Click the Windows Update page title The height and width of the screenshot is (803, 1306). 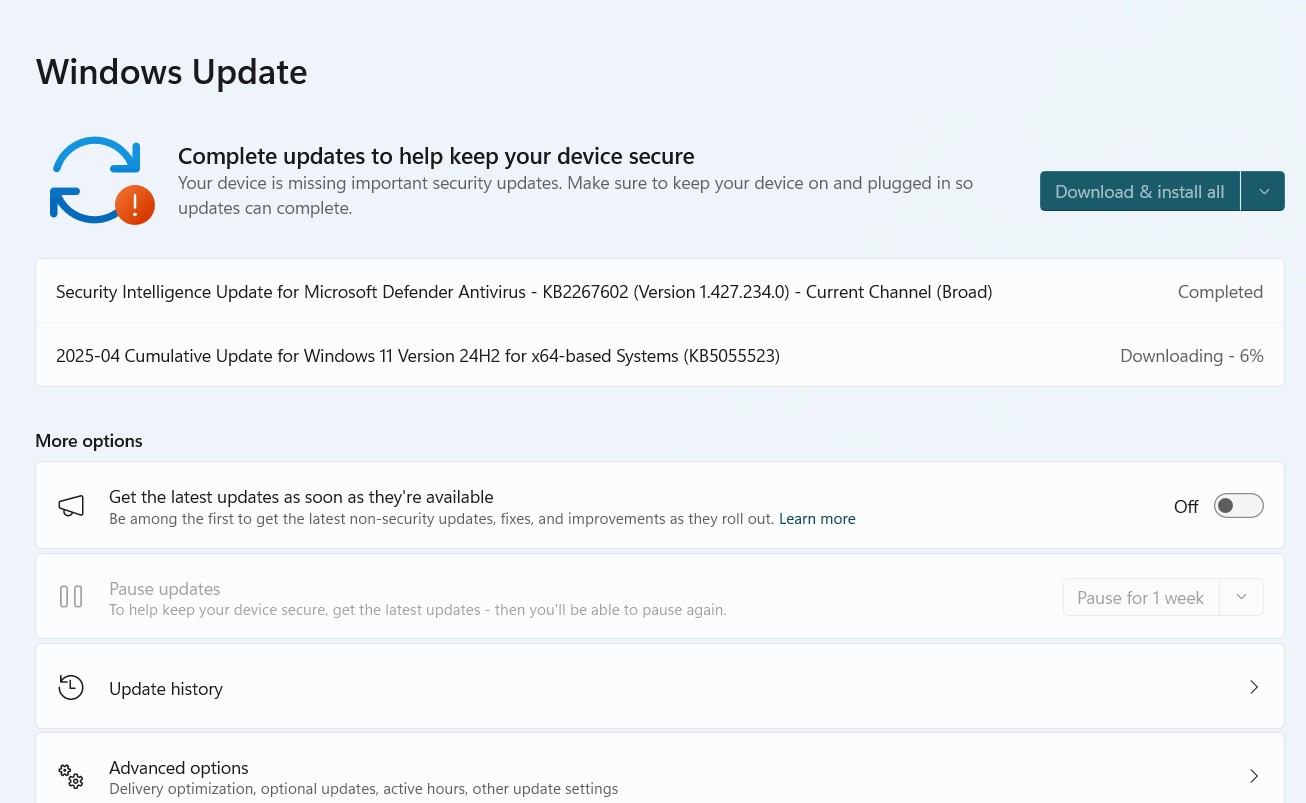click(171, 72)
